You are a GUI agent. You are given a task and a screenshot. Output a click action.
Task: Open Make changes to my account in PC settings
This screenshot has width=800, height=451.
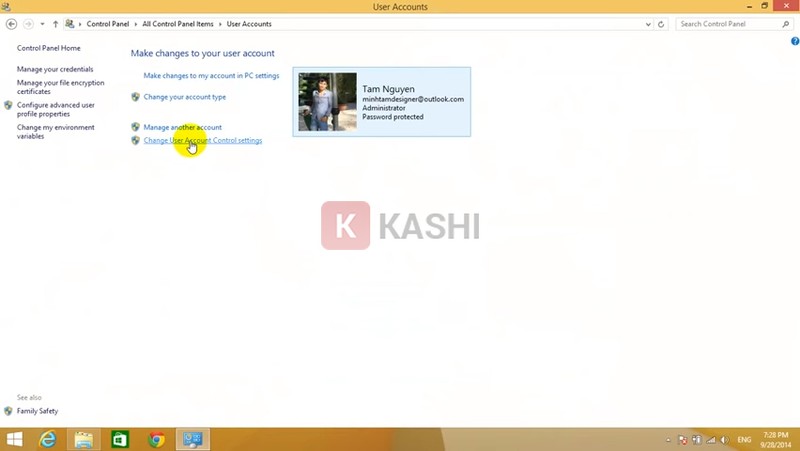pos(211,76)
